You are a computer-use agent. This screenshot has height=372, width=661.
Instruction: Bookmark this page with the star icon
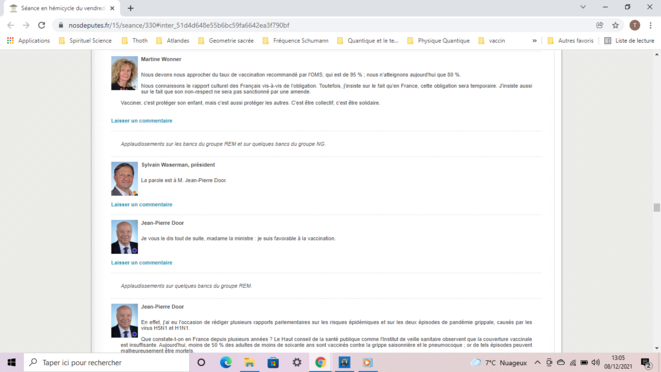(615, 25)
